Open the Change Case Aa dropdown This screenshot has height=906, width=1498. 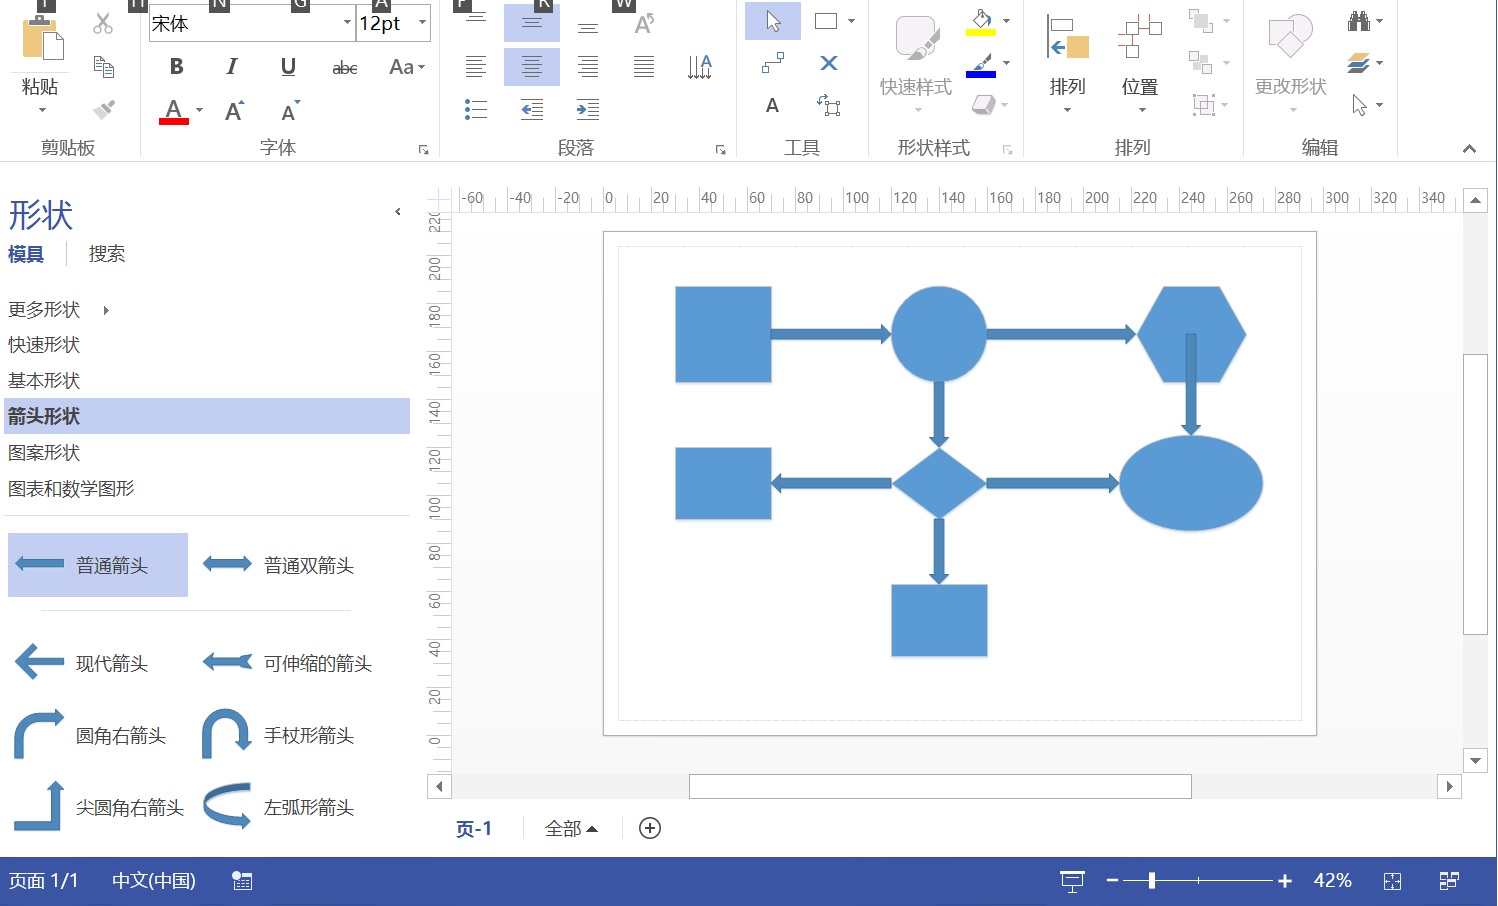tap(407, 67)
